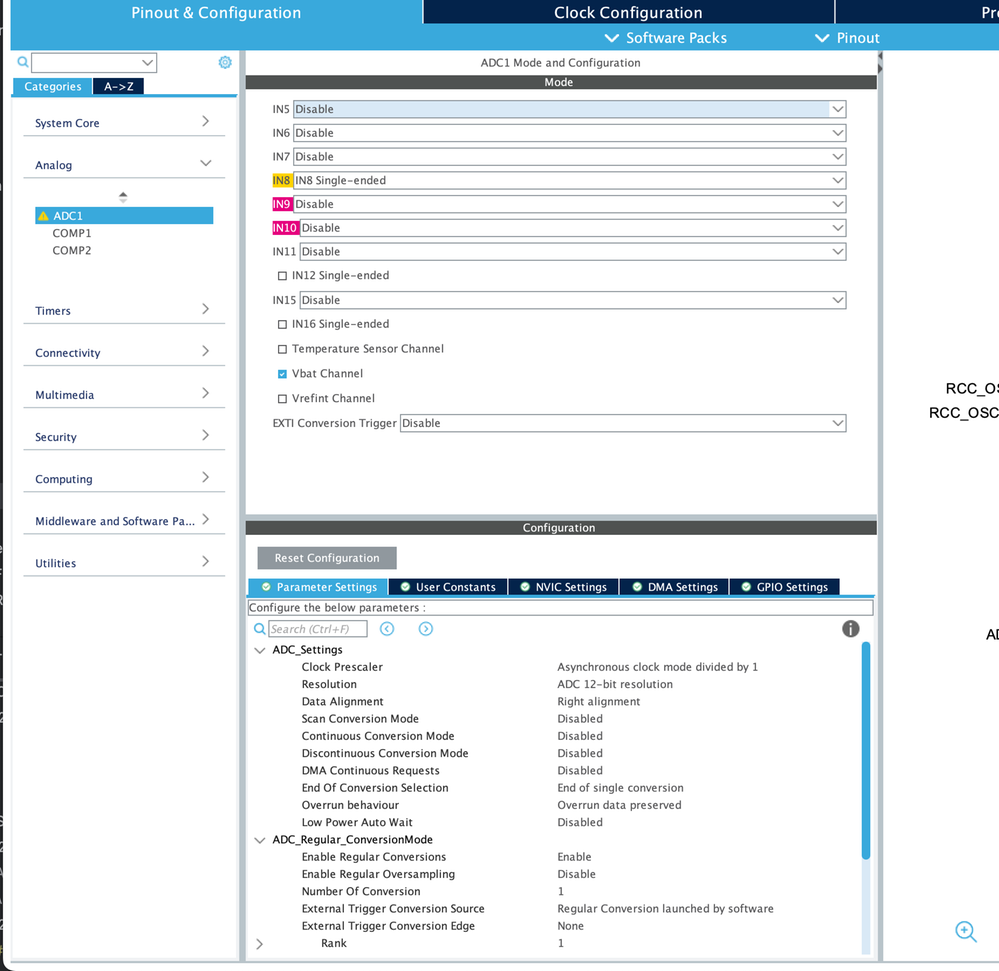Click the Reset Configuration button
Viewport: 999px width, 971px height.
coord(327,557)
